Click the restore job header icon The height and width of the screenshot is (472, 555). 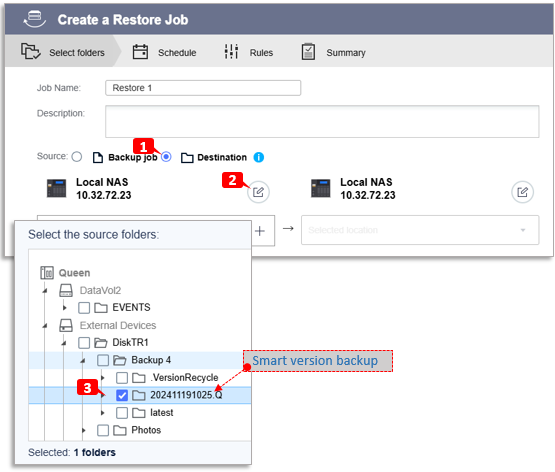coord(34,19)
